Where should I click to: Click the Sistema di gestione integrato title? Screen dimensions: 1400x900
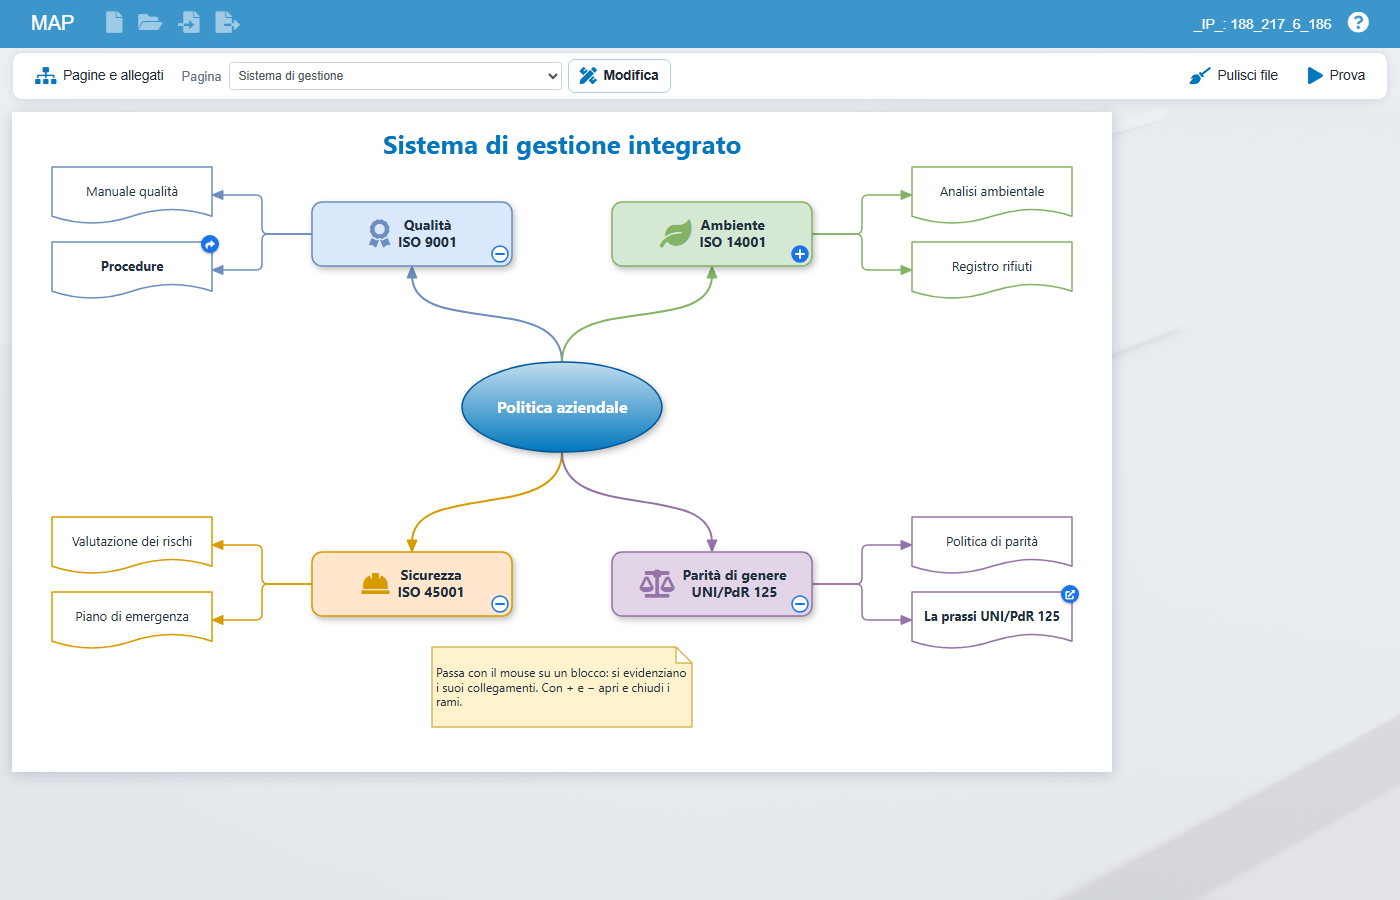click(x=562, y=146)
